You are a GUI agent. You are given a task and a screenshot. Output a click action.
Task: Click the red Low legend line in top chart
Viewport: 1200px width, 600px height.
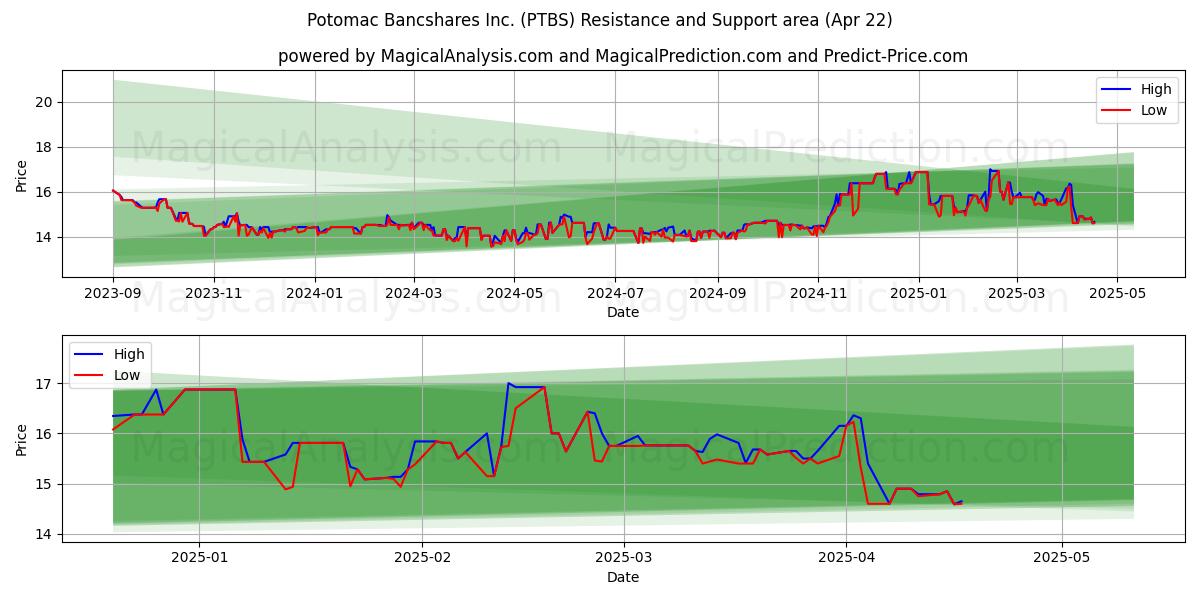point(1118,111)
